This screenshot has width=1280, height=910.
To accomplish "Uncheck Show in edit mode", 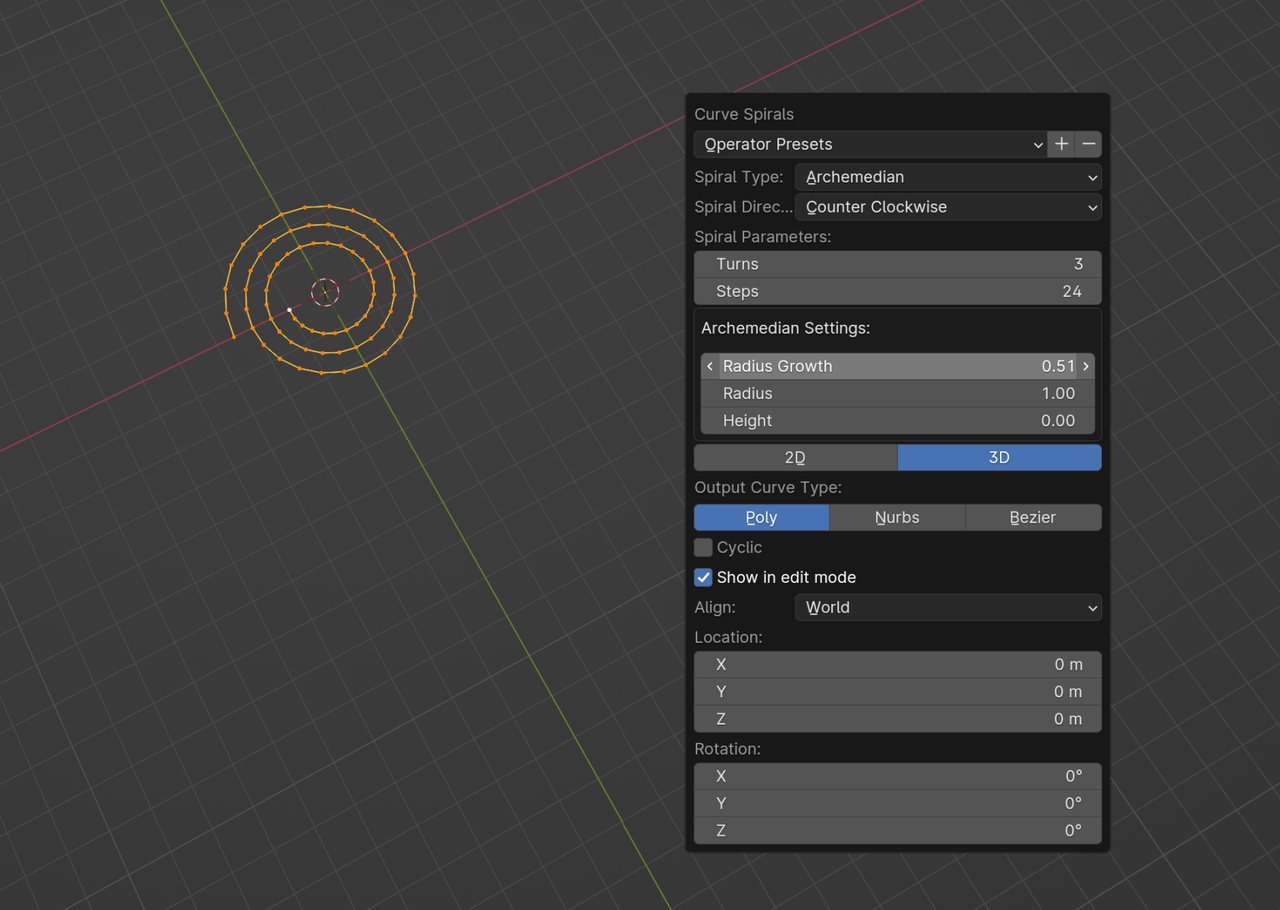I will pyautogui.click(x=703, y=577).
